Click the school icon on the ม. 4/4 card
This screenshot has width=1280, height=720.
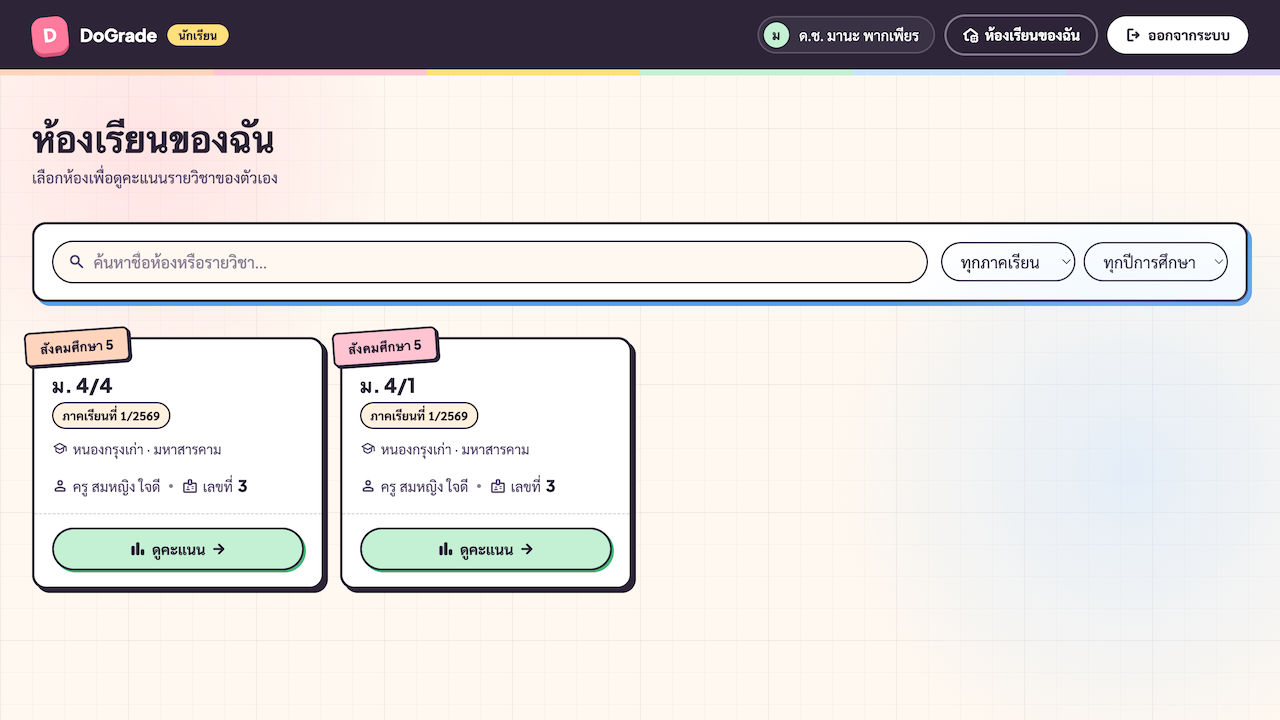tap(60, 449)
